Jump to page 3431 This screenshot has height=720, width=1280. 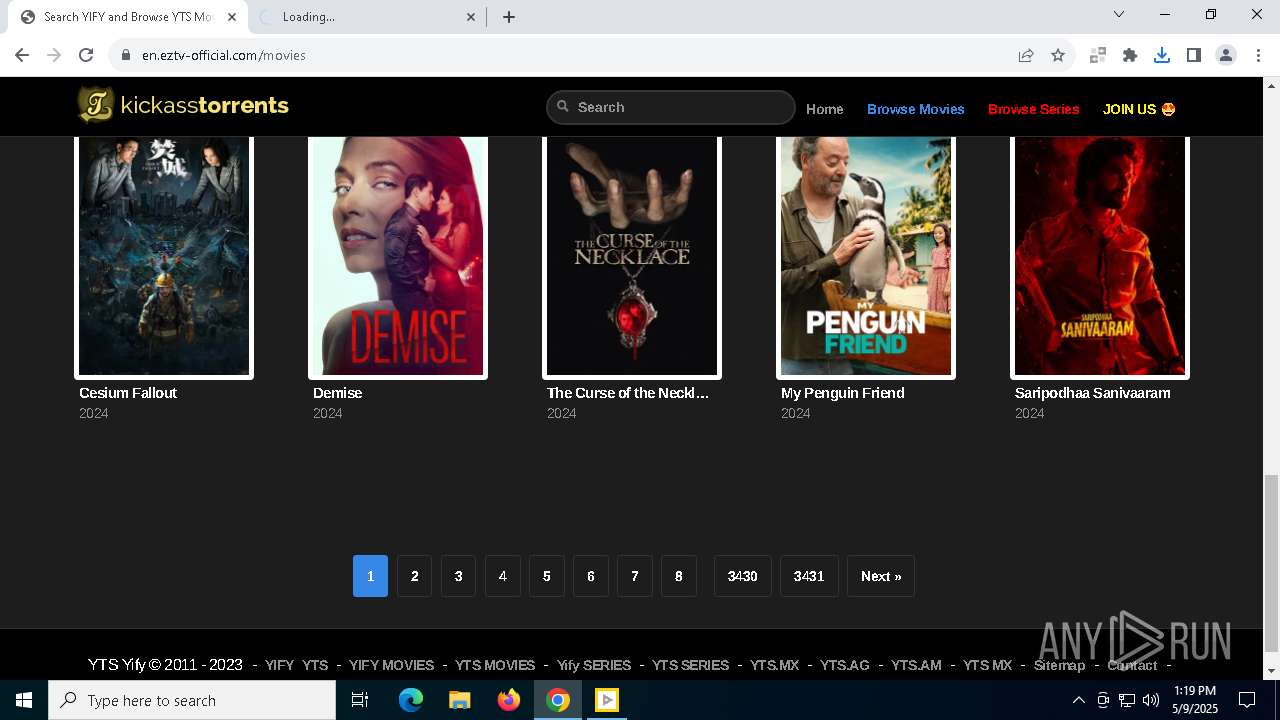(x=809, y=576)
